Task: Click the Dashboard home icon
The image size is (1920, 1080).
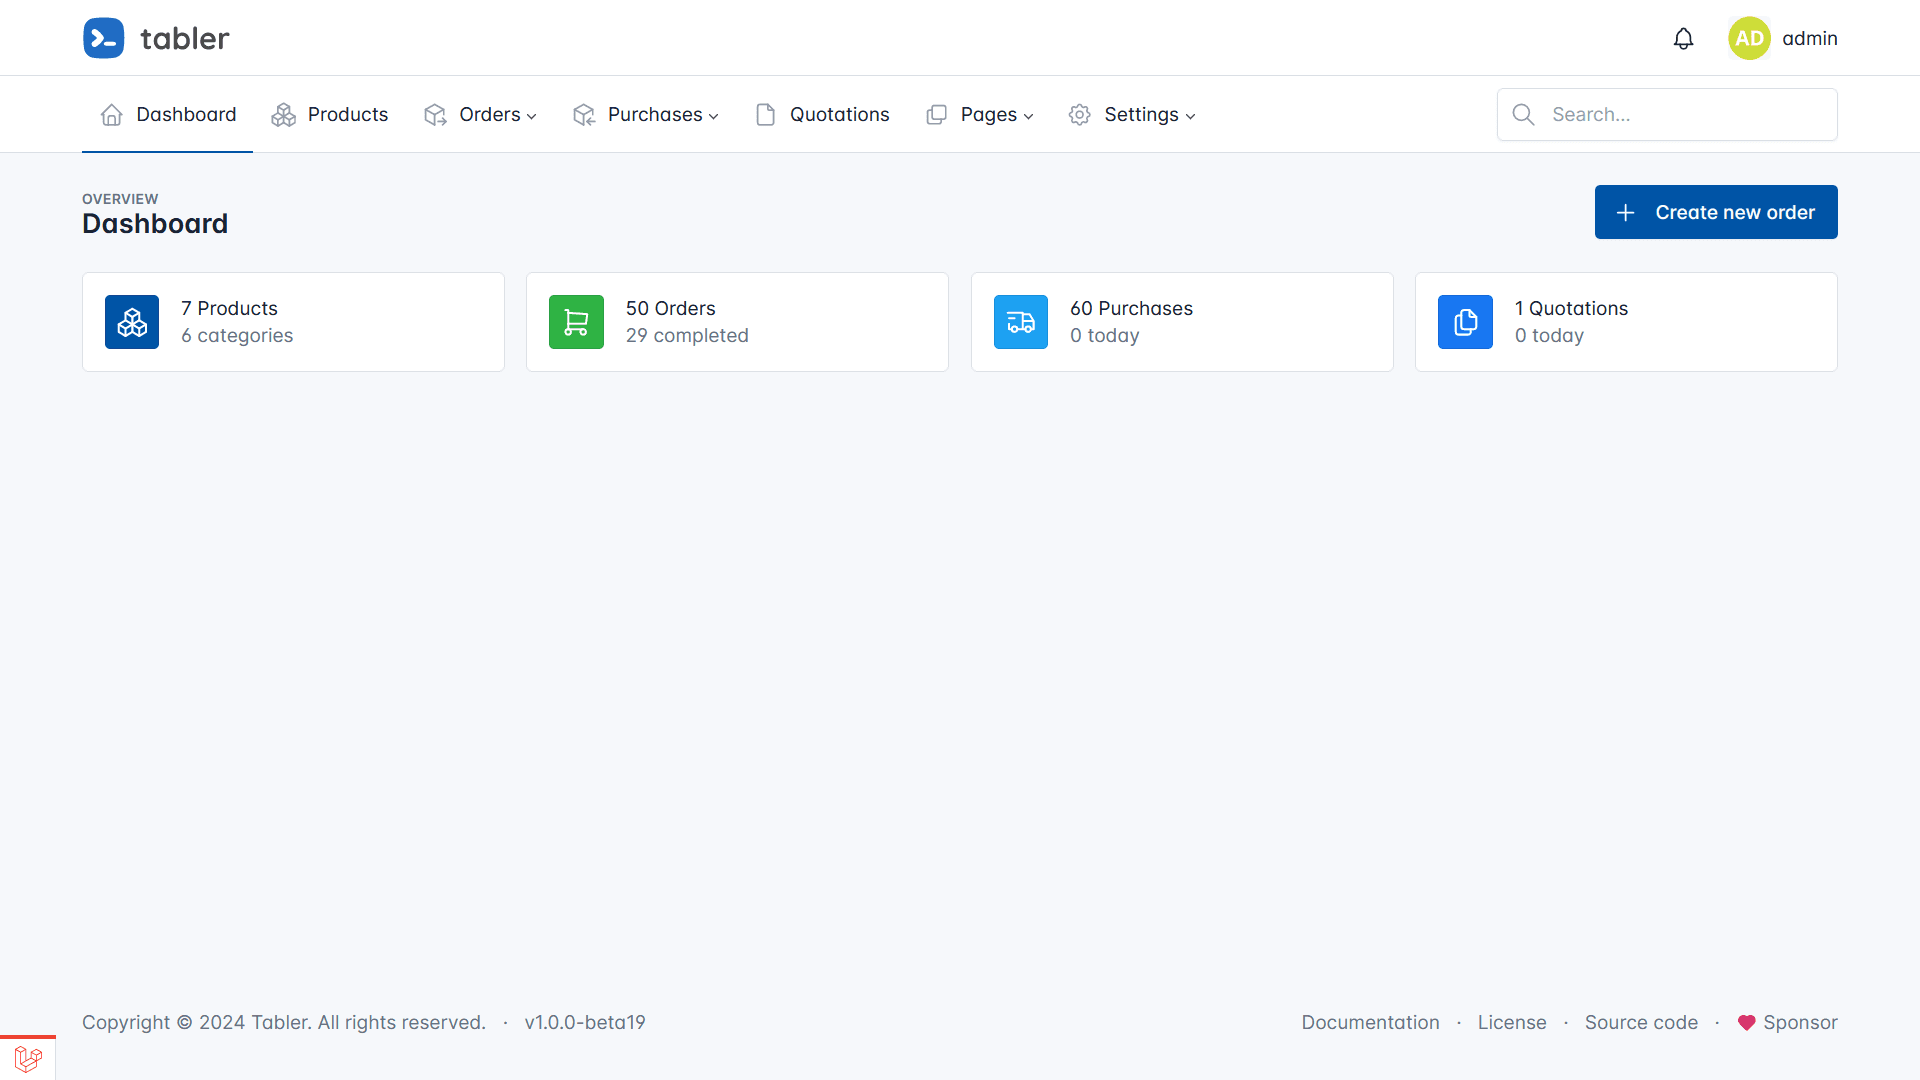Action: [x=112, y=115]
